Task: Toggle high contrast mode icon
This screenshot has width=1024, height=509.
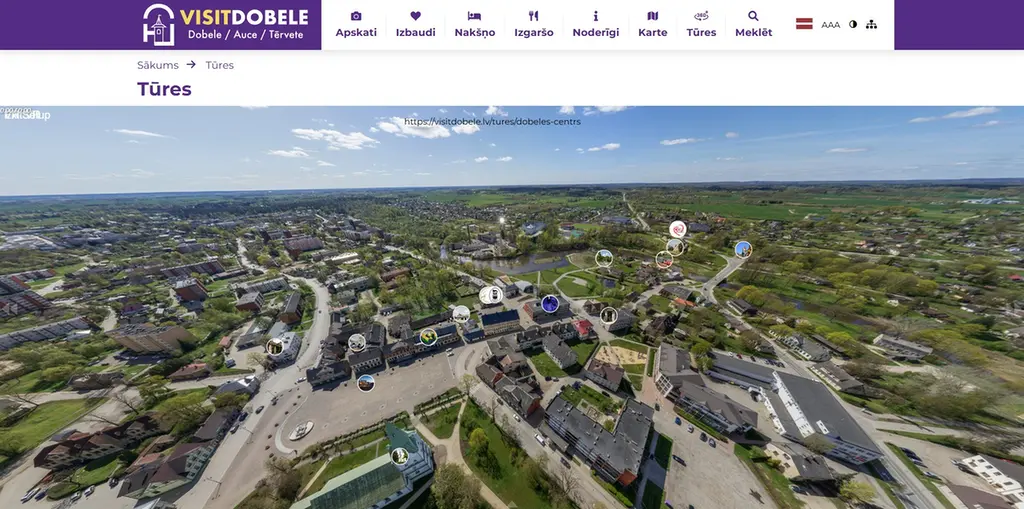Action: 853,24
